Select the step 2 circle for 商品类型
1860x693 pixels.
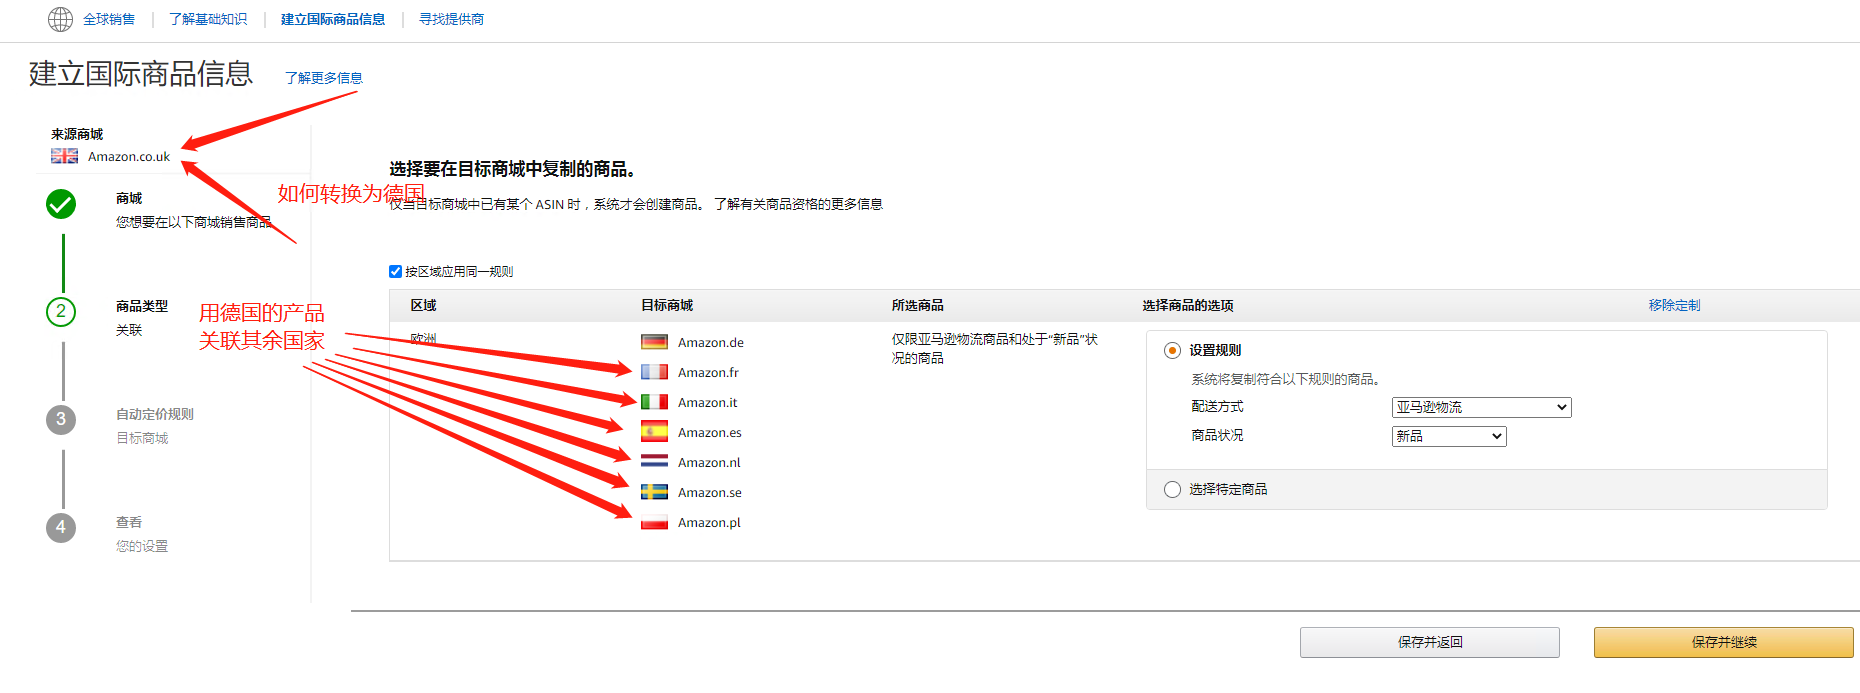[x=61, y=311]
